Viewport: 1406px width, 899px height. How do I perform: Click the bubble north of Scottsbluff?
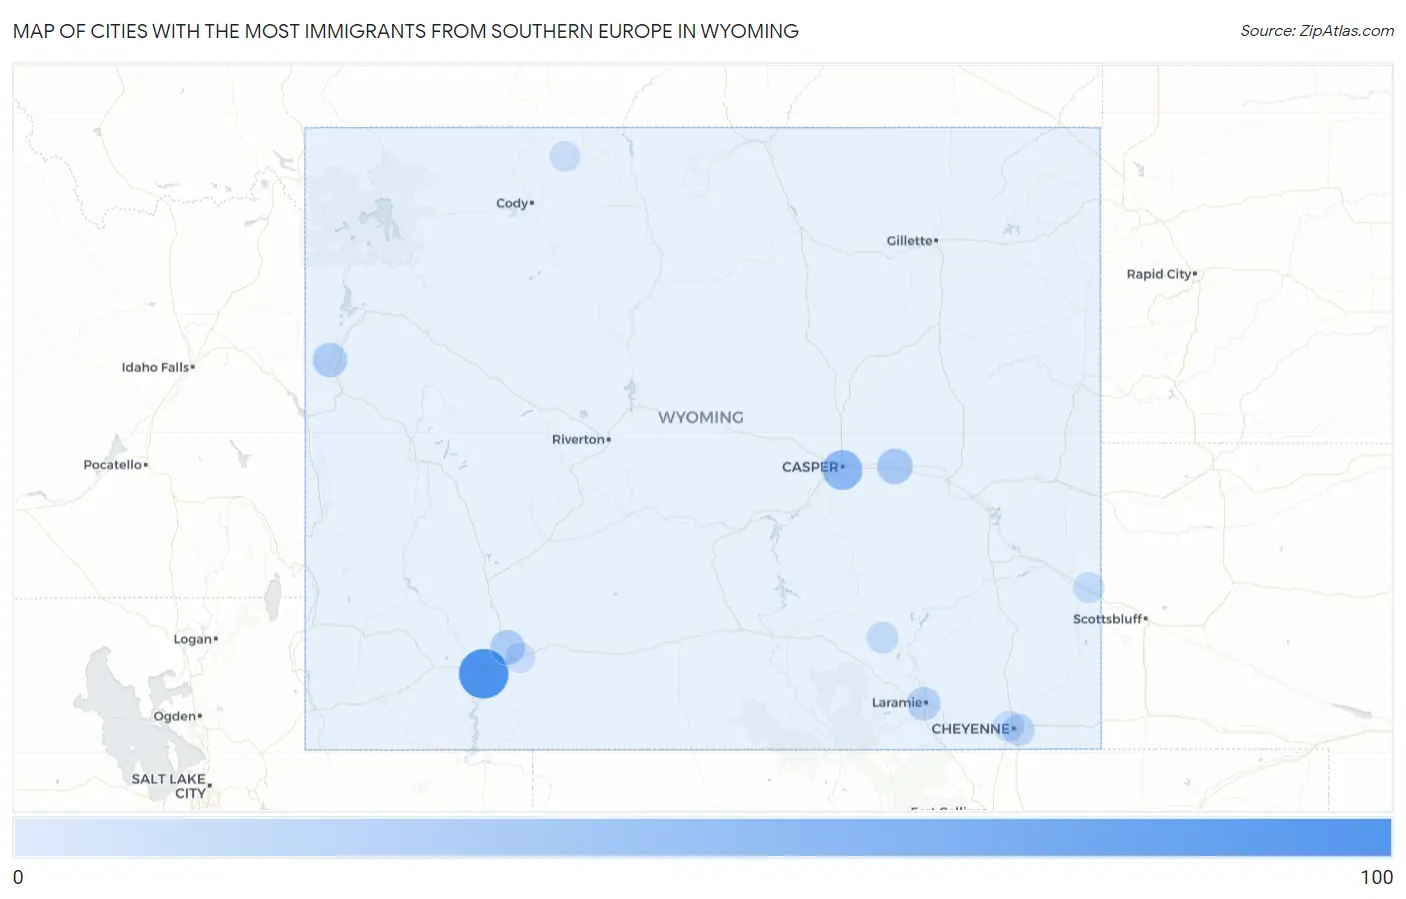tap(1088, 587)
